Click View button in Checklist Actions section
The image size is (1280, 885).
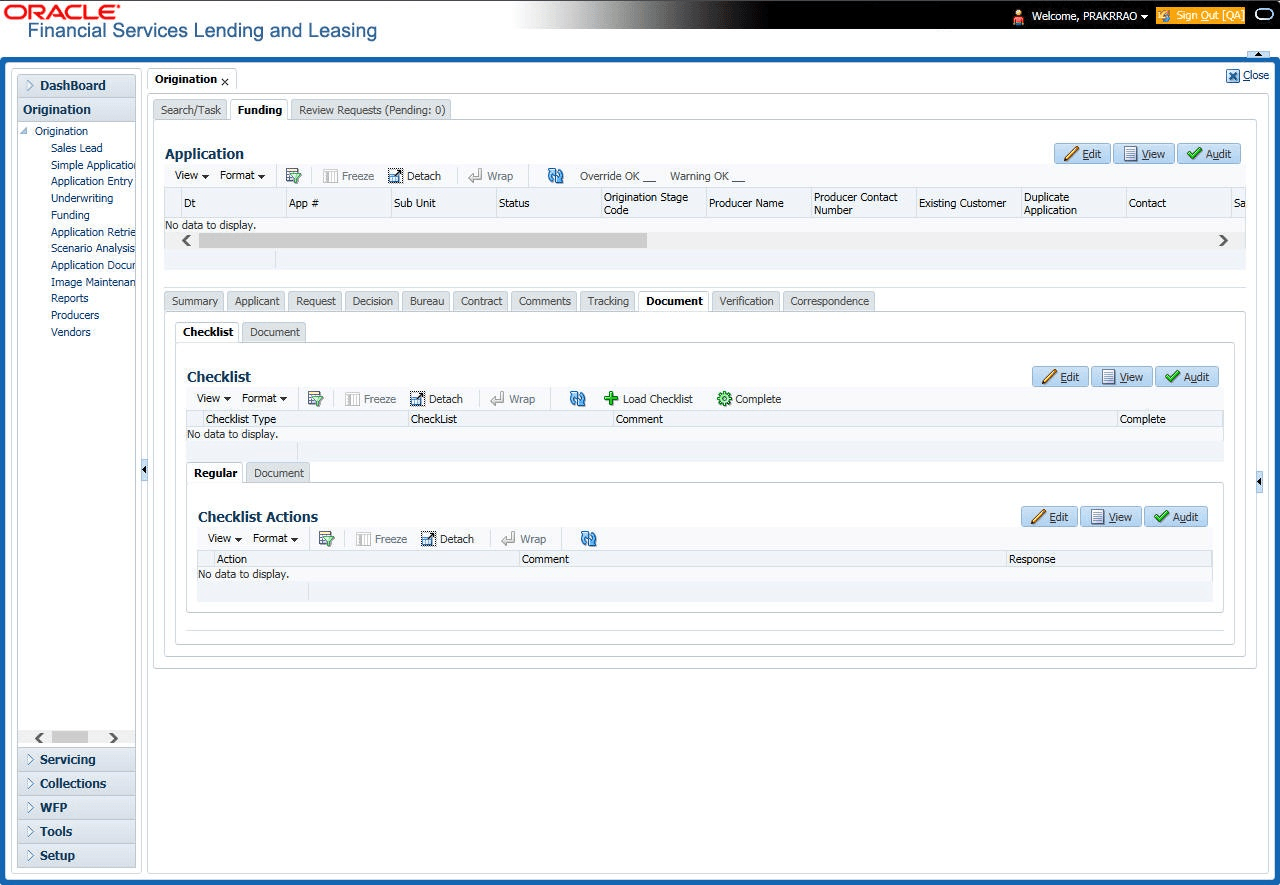pyautogui.click(x=1111, y=517)
